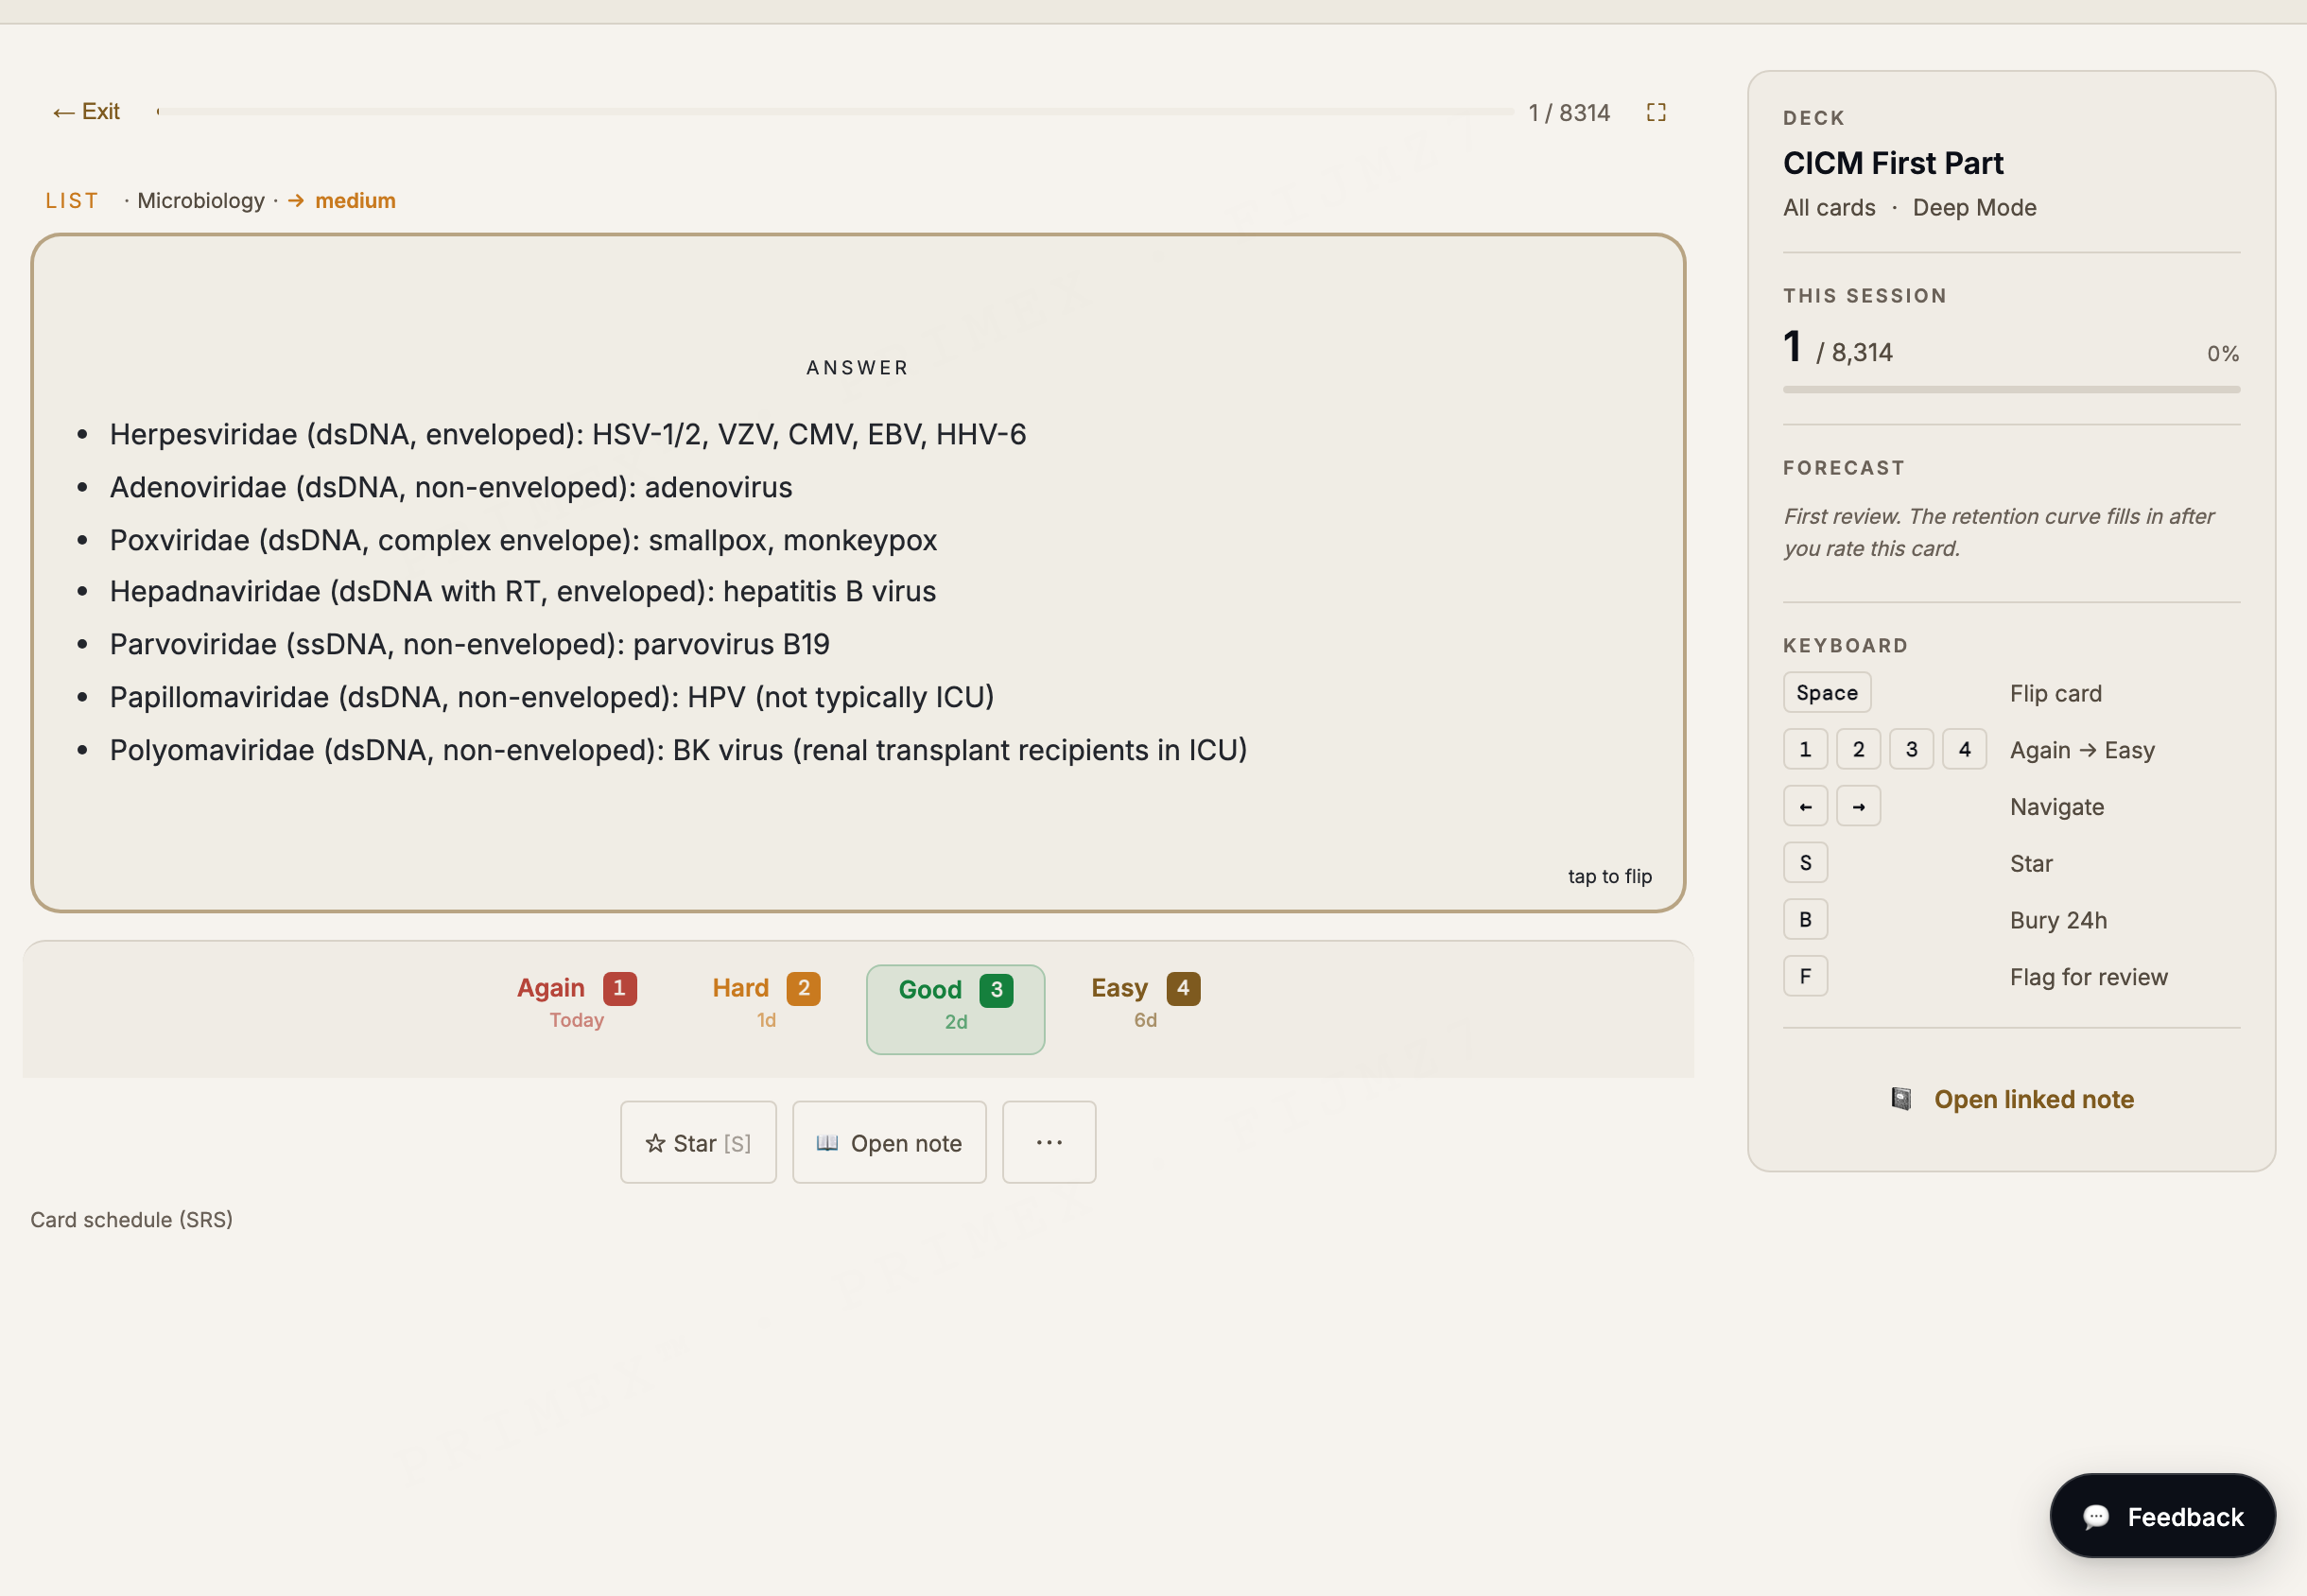2307x1596 pixels.
Task: Click the forecast First review message
Action: point(1999,532)
